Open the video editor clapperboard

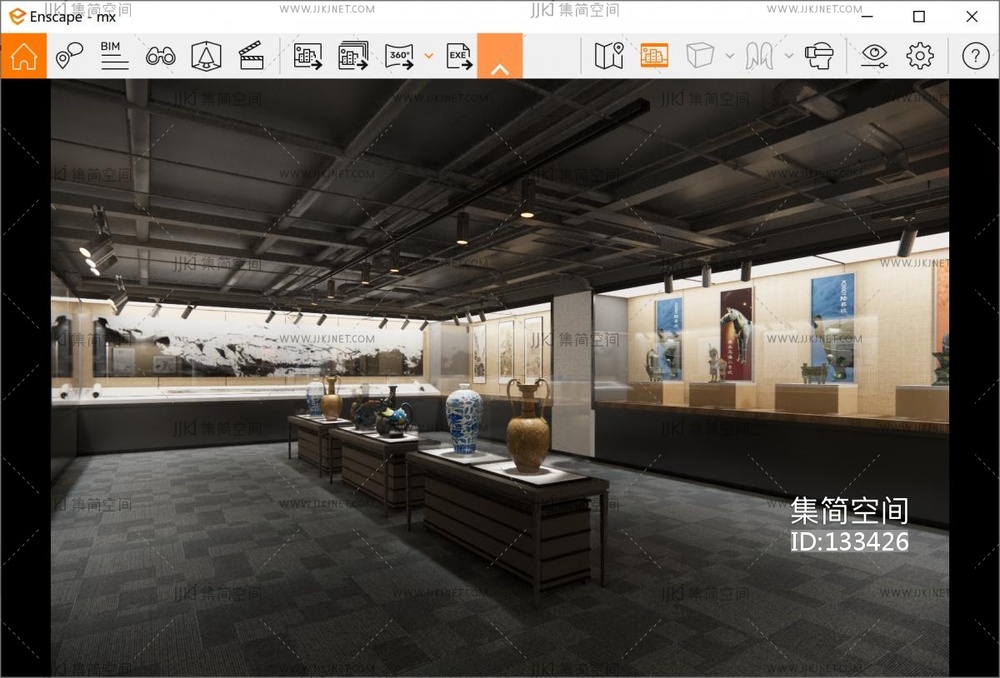(252, 56)
